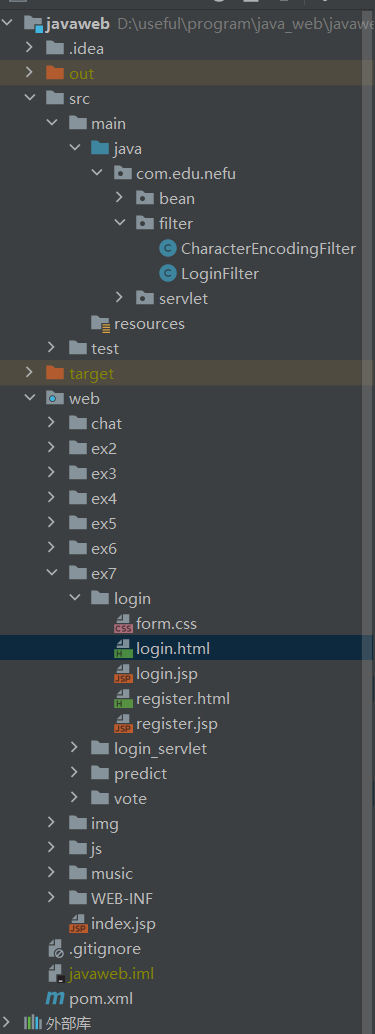Click the .gitignore file icon
Screen dimensions: 375x1034
(x=55, y=949)
